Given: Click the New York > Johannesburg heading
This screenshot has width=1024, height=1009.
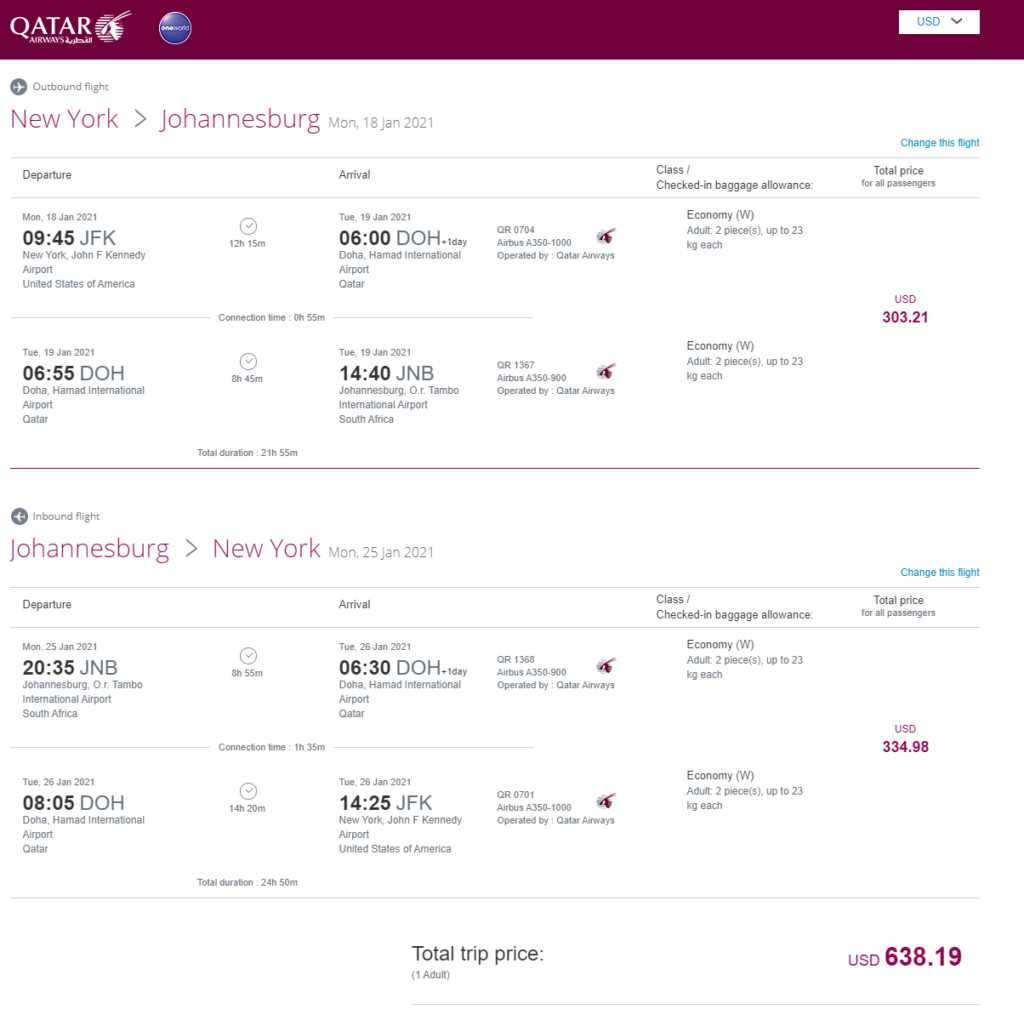Looking at the screenshot, I should pyautogui.click(x=165, y=119).
